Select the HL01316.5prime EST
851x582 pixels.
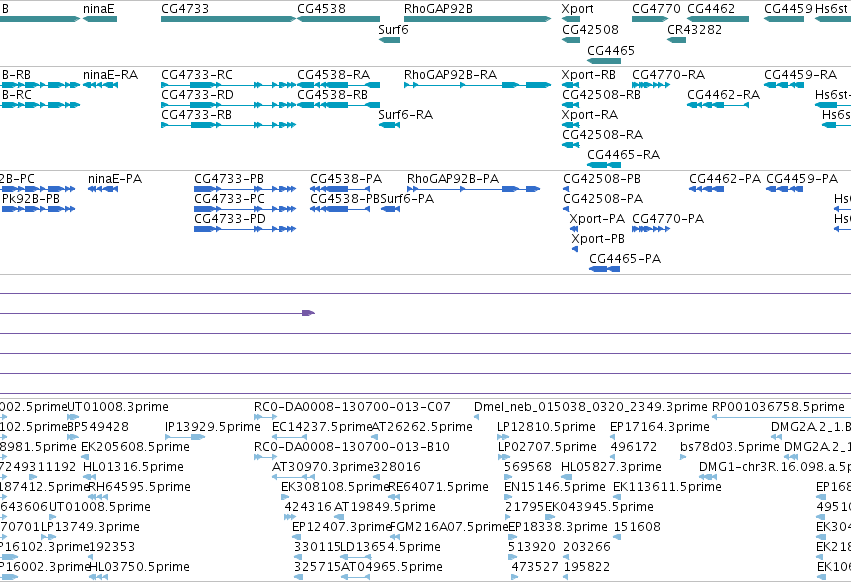pos(90,477)
